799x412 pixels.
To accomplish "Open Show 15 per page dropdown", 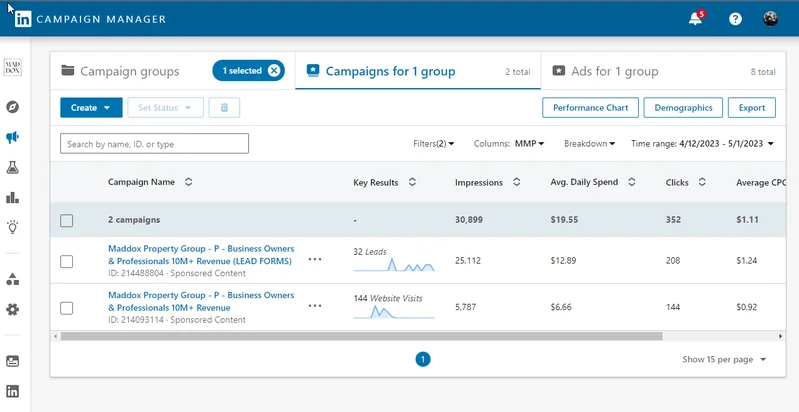I will pos(724,360).
